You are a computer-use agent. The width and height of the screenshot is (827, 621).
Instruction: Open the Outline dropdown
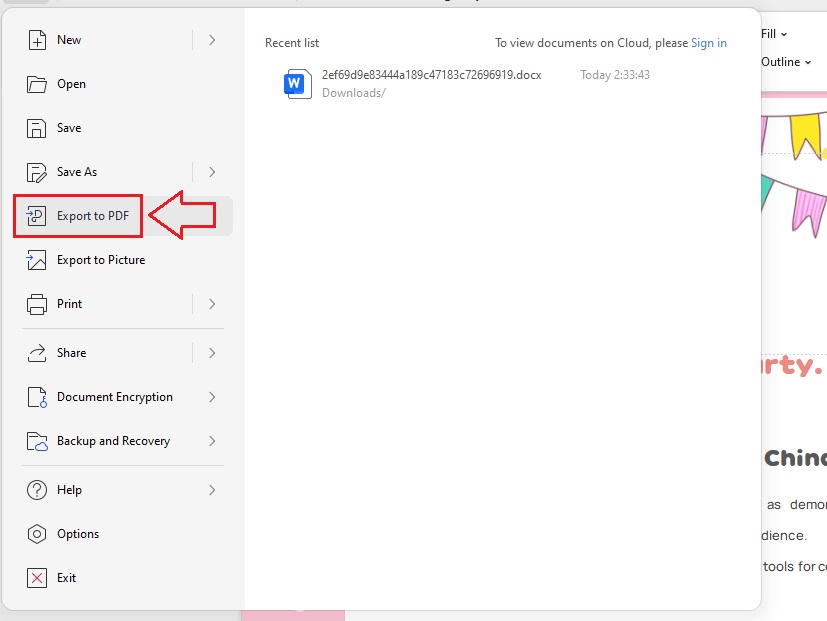(785, 61)
